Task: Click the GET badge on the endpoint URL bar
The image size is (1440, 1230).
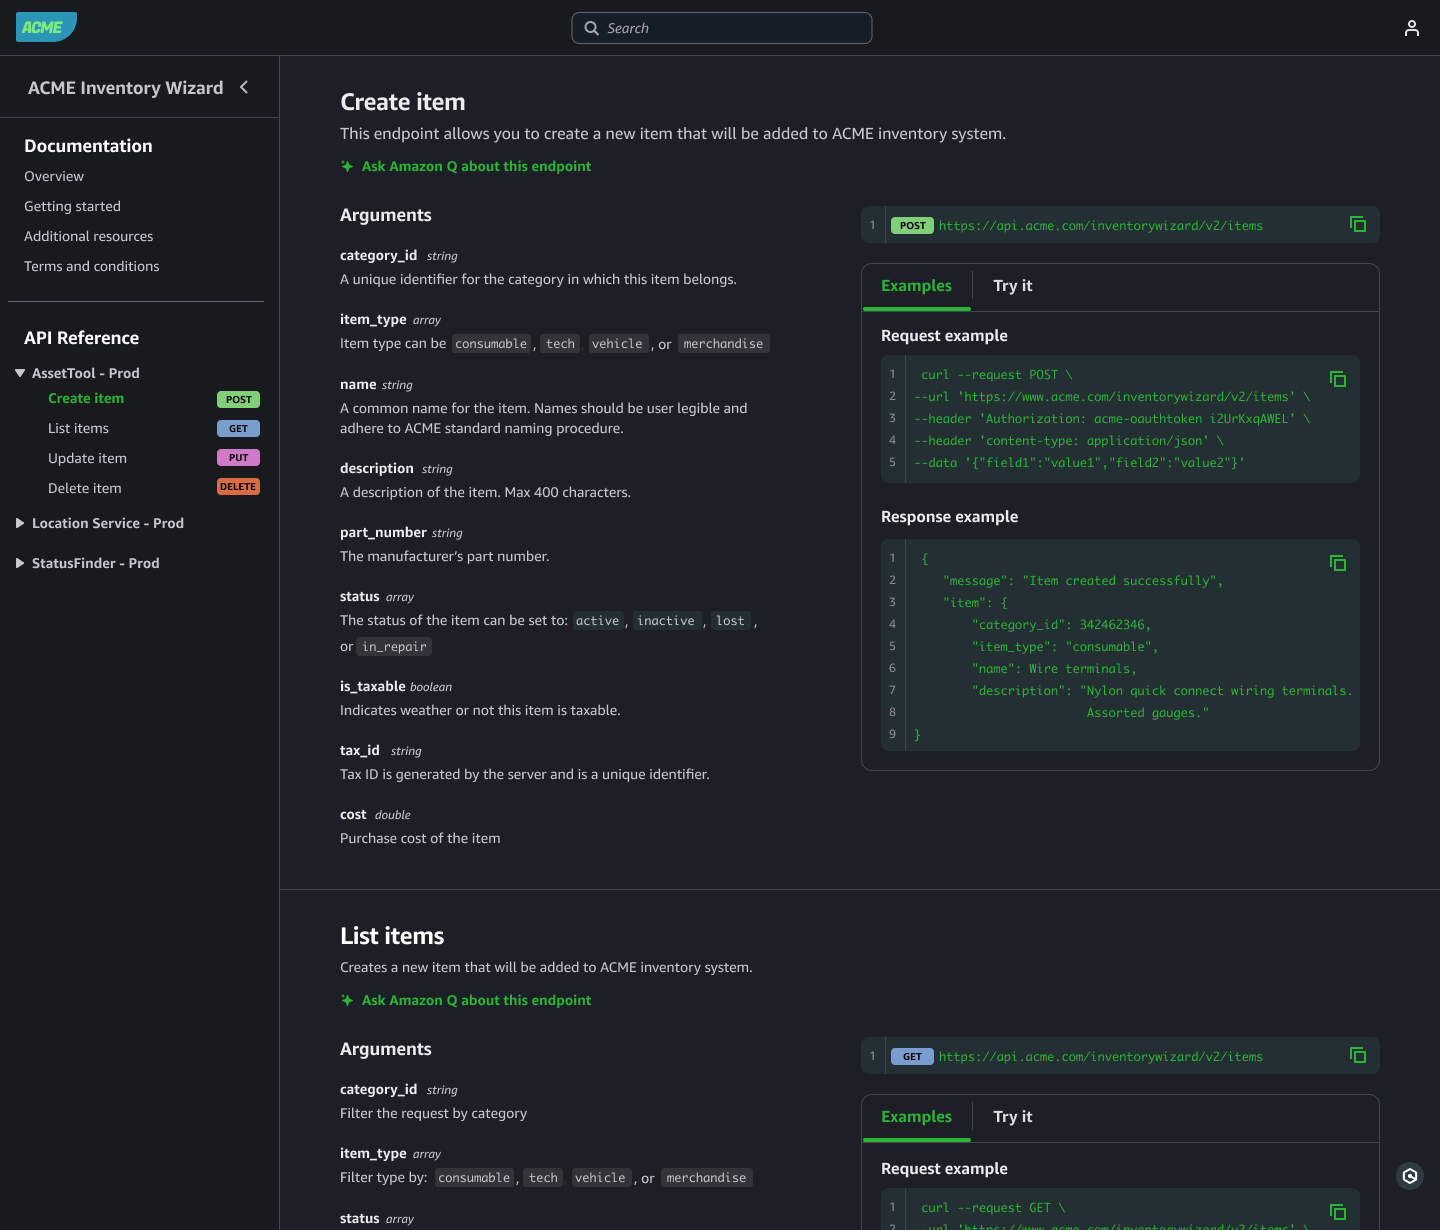Action: [912, 1056]
